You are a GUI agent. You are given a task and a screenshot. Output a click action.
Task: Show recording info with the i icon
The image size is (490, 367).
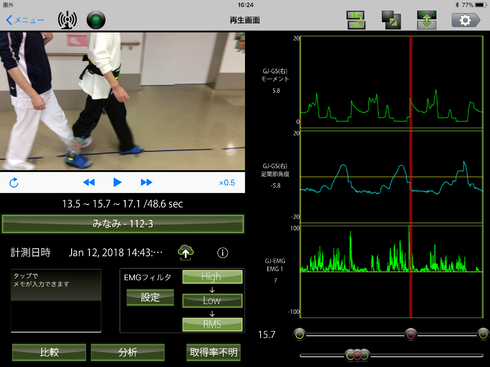point(223,253)
